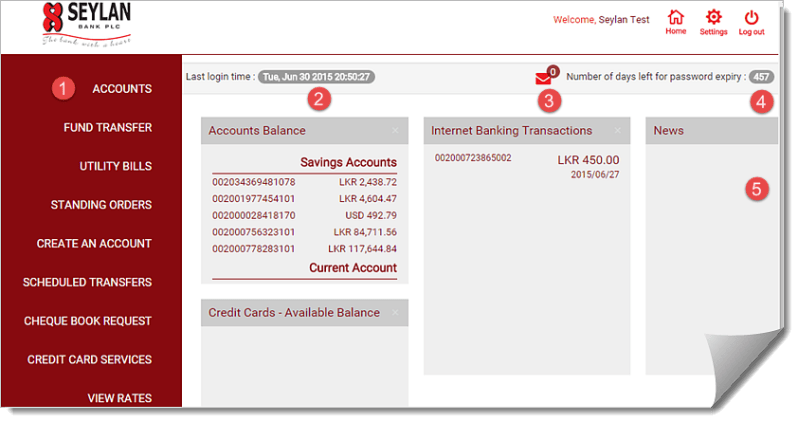Click balance LKR 4,604.47
The height and width of the screenshot is (422, 798).
pos(367,199)
